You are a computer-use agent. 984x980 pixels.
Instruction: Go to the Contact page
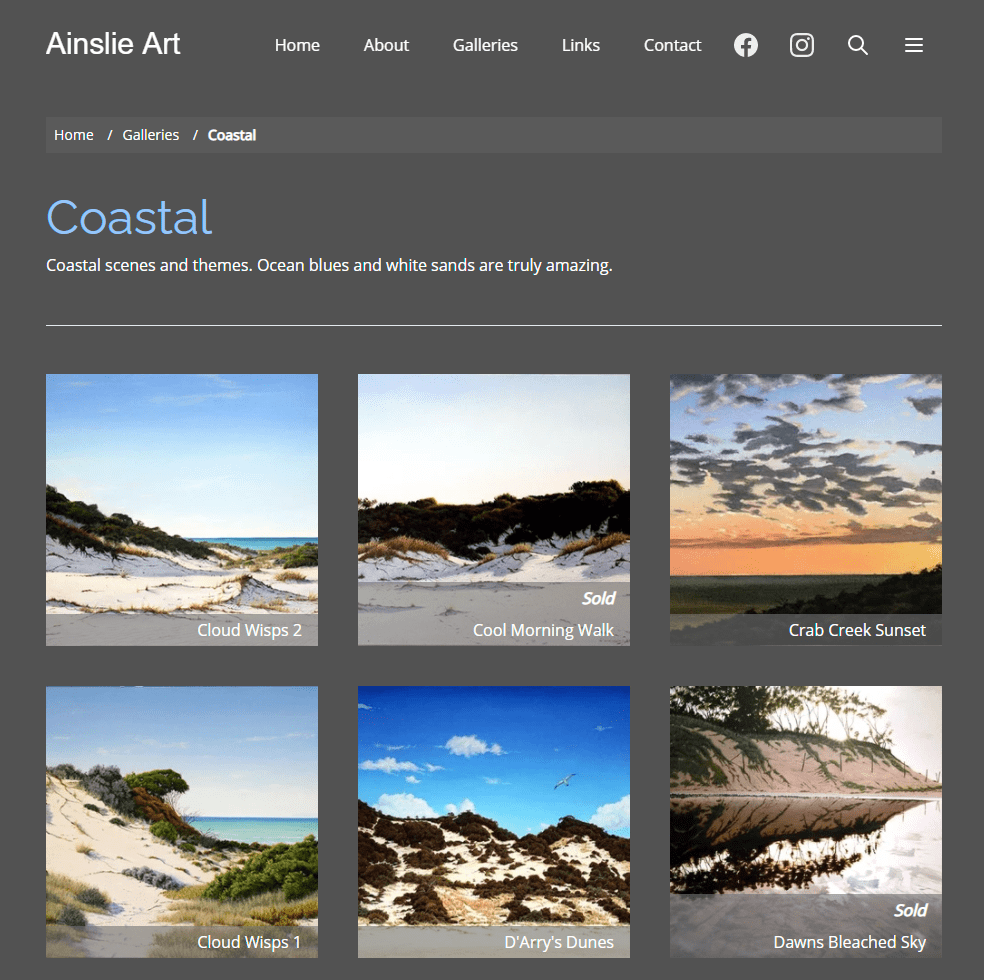[x=671, y=45]
